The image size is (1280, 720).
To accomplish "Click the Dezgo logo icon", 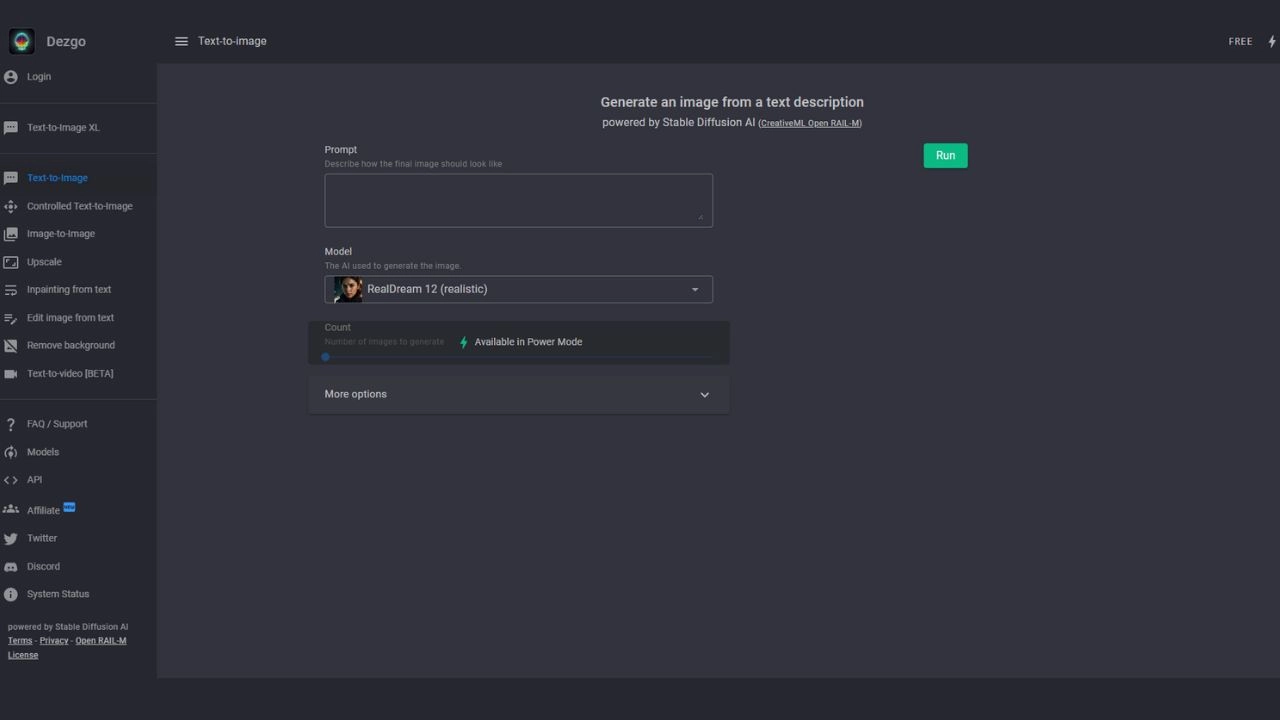I will [21, 41].
